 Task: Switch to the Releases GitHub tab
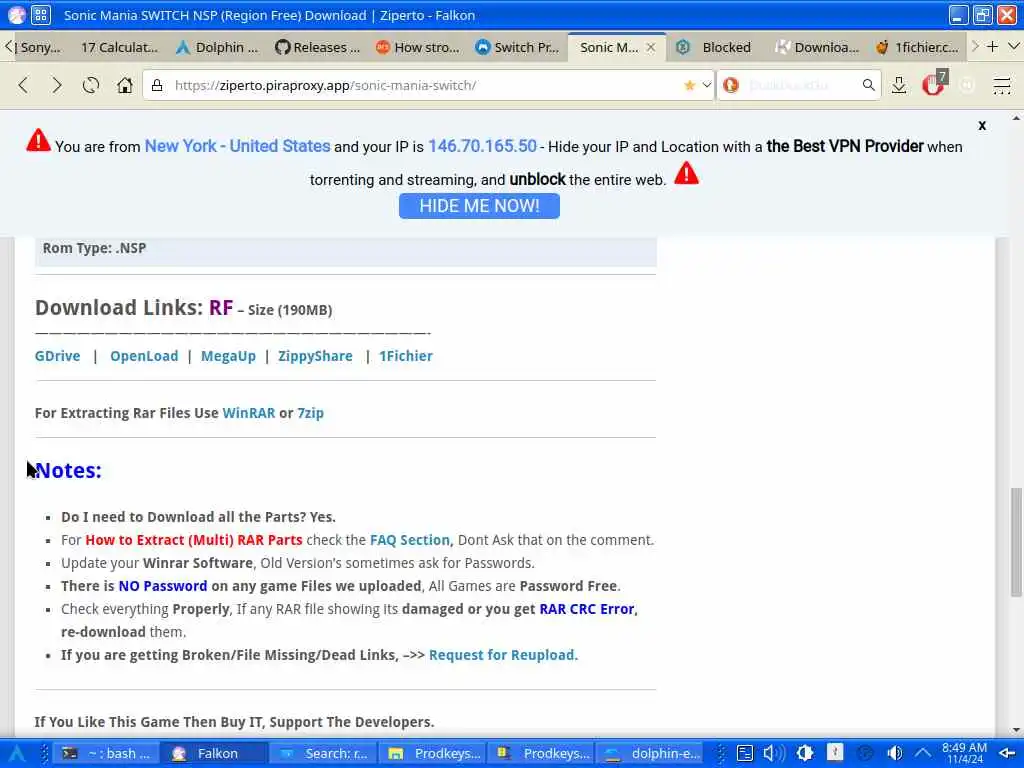tap(317, 47)
